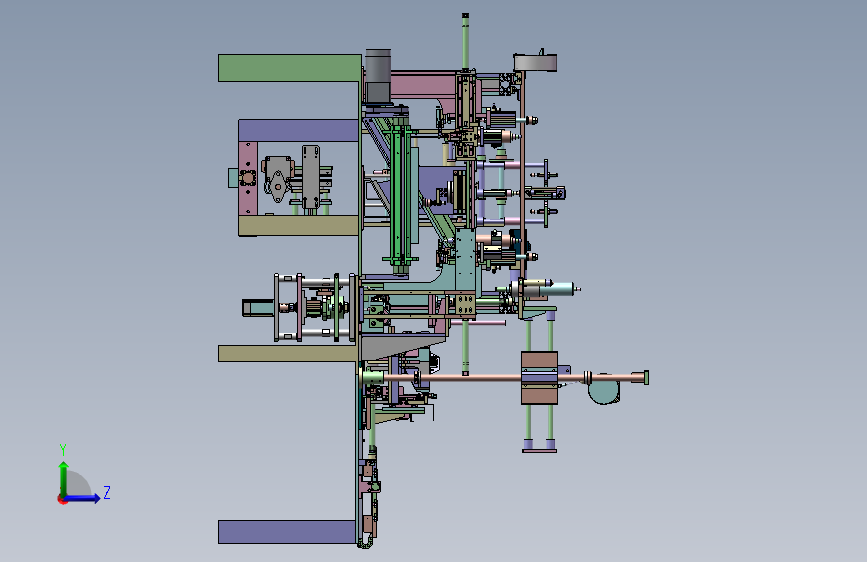Select the teal round part near the shaft's right end

pyautogui.click(x=603, y=392)
